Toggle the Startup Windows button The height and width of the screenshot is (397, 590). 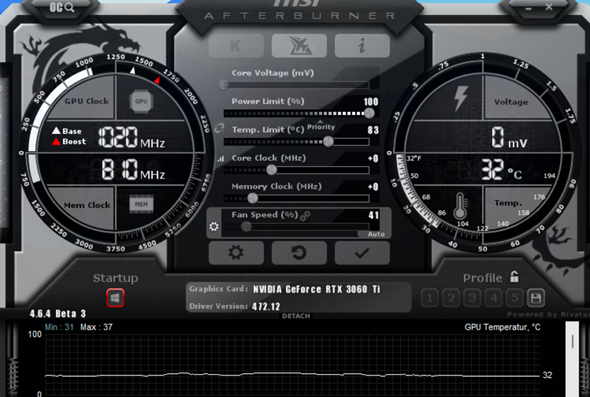coord(115,298)
